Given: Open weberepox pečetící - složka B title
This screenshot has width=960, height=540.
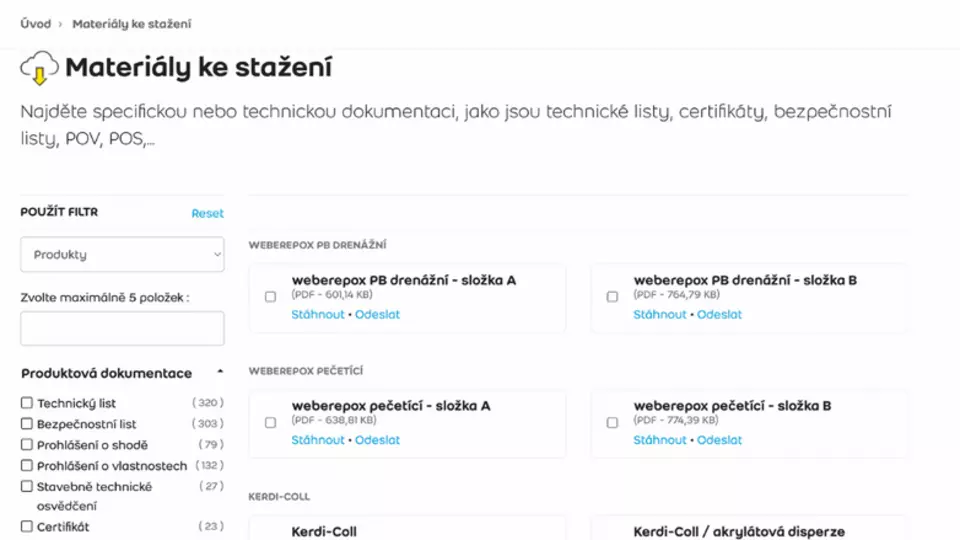Looking at the screenshot, I should coord(732,405).
